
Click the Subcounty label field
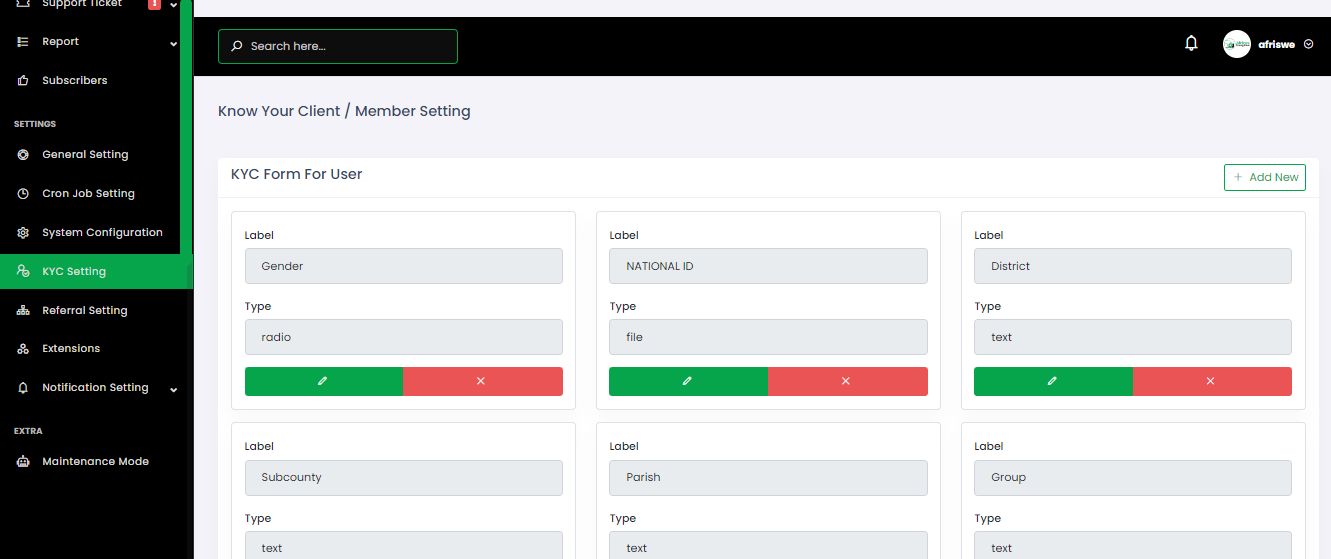404,477
